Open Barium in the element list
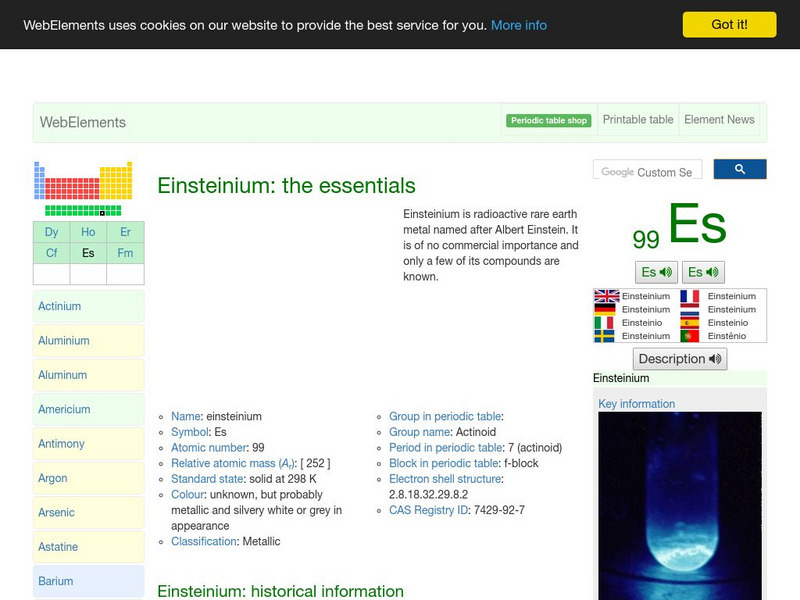 point(89,581)
